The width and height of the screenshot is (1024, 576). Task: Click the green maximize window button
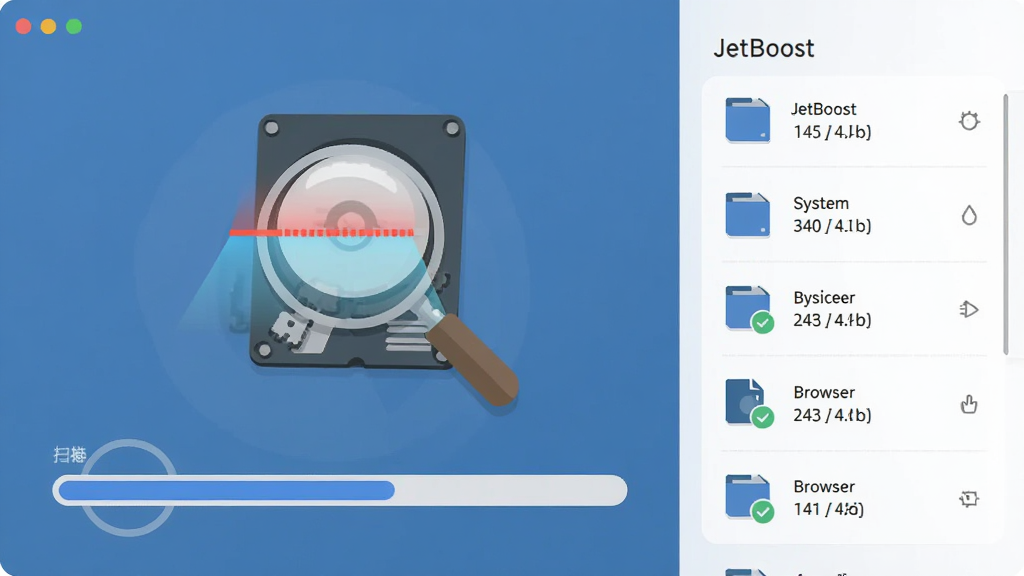74,26
